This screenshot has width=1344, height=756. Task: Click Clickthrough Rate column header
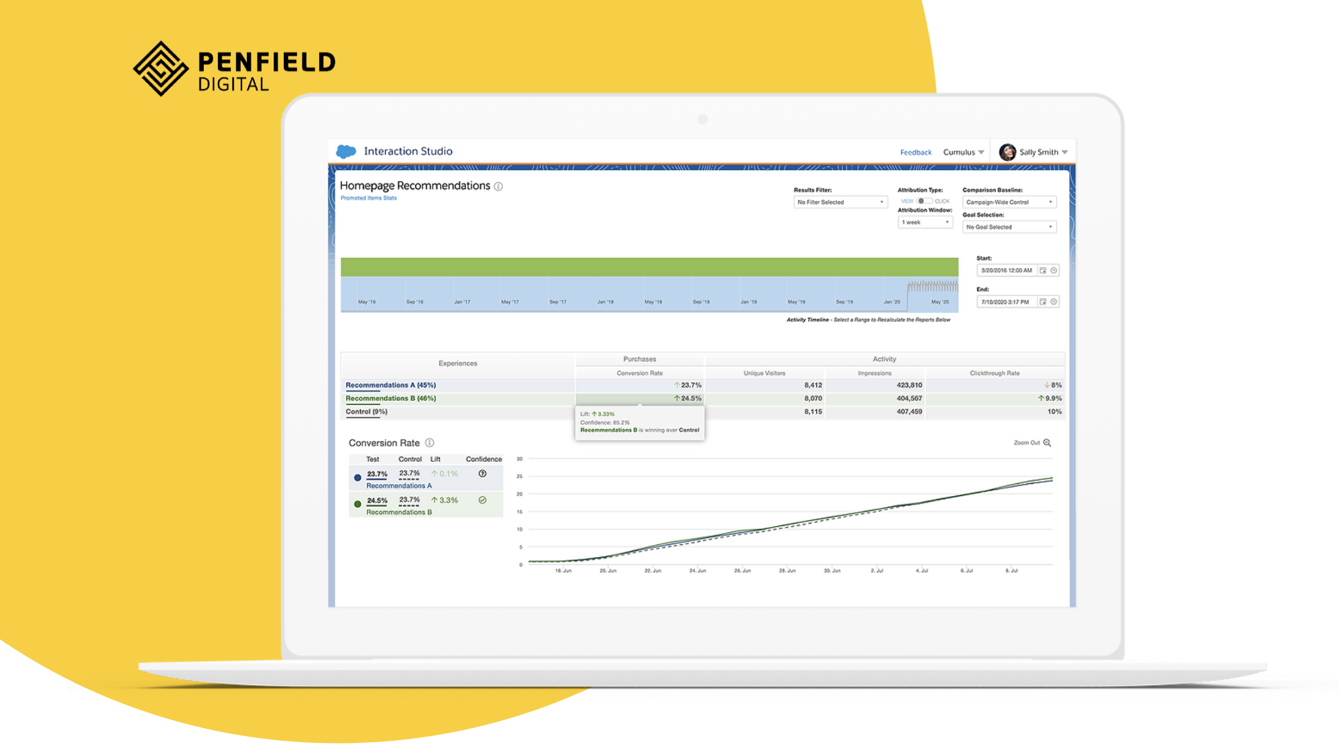pos(994,373)
